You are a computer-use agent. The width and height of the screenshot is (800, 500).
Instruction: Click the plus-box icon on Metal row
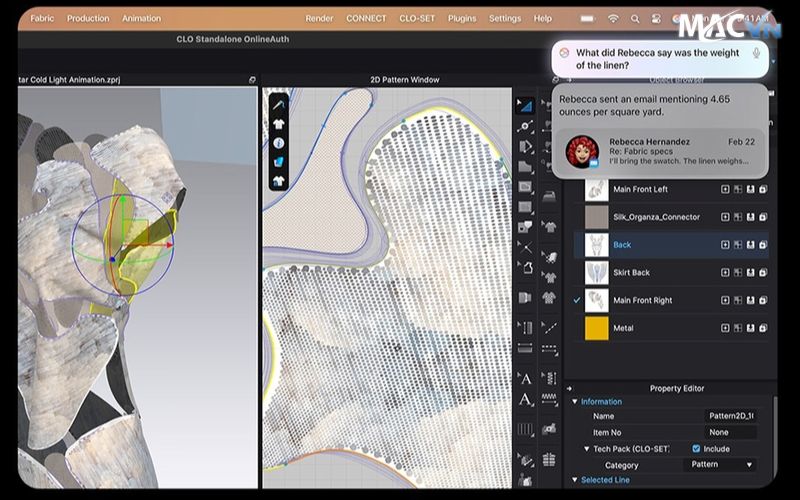click(725, 328)
